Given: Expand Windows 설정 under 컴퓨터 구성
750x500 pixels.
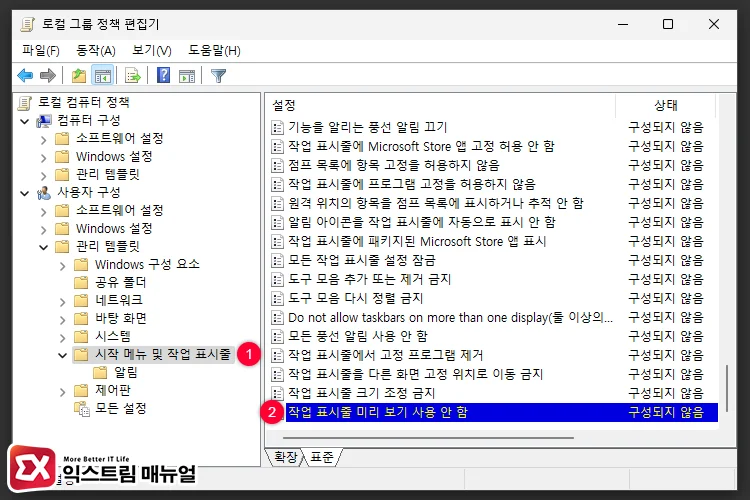Looking at the screenshot, I should pyautogui.click(x=44, y=158).
